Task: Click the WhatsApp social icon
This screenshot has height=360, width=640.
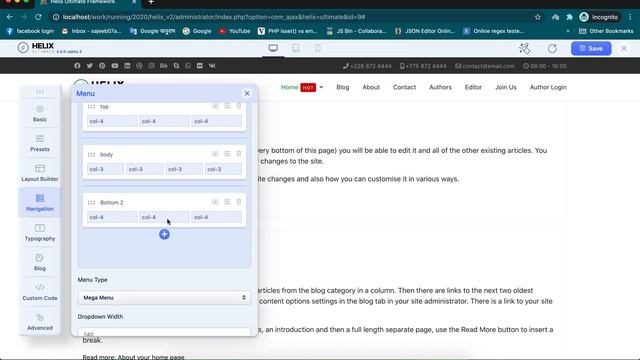Action: (188, 66)
